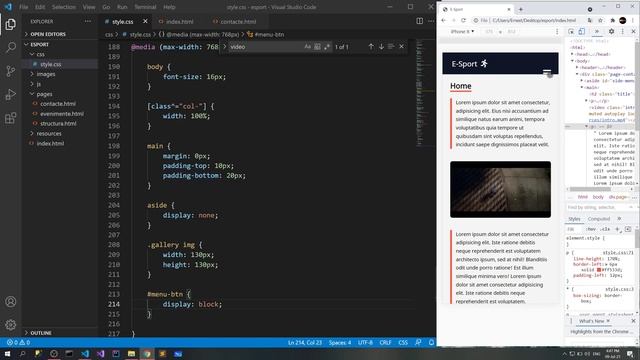Open the Explorer view in activity bar

11,24
